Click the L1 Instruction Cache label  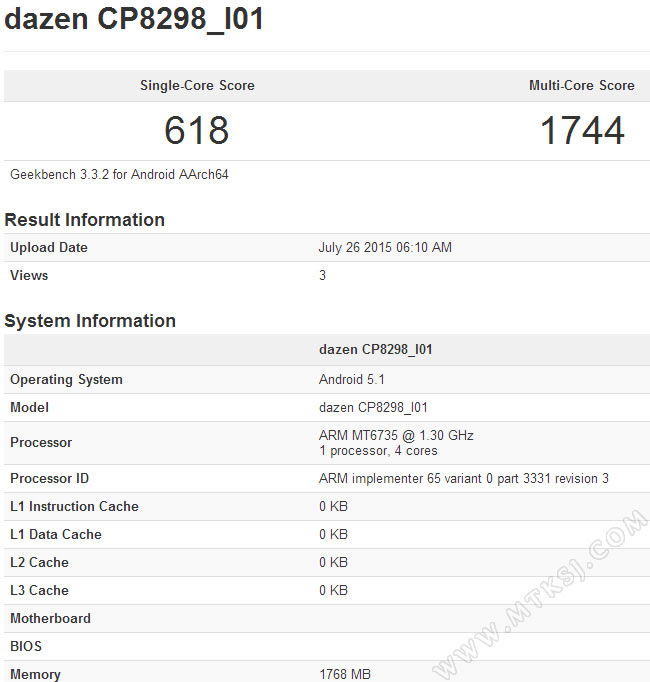[x=74, y=506]
